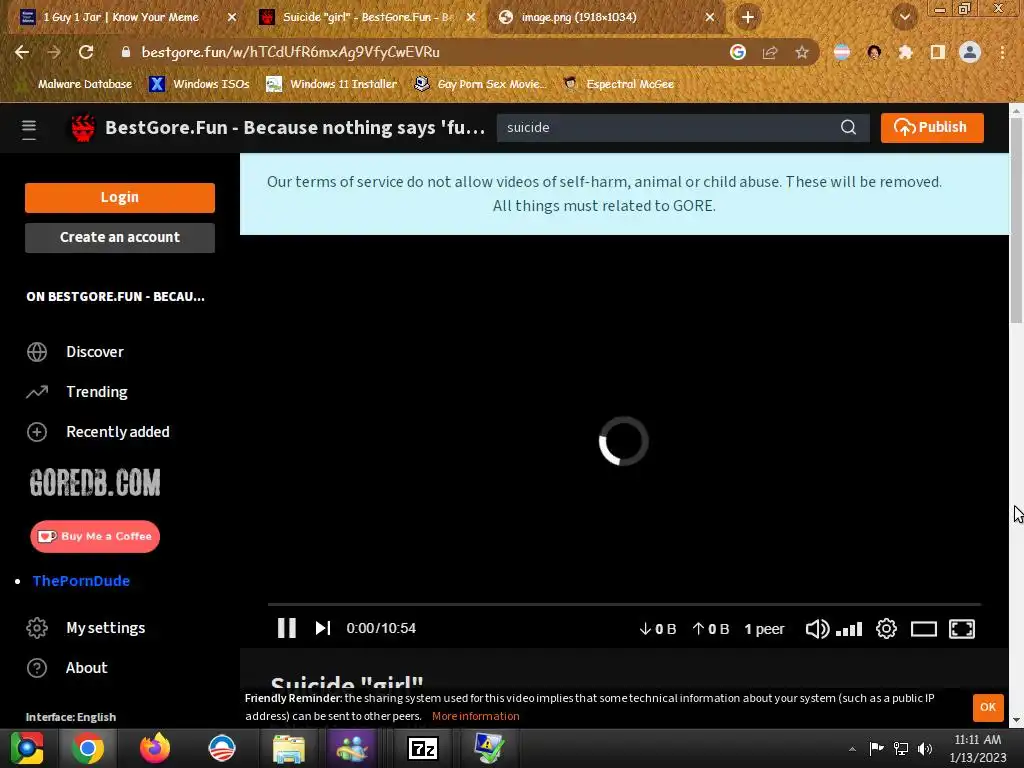Open the player settings gear
This screenshot has width=1024, height=768.
pyautogui.click(x=886, y=629)
